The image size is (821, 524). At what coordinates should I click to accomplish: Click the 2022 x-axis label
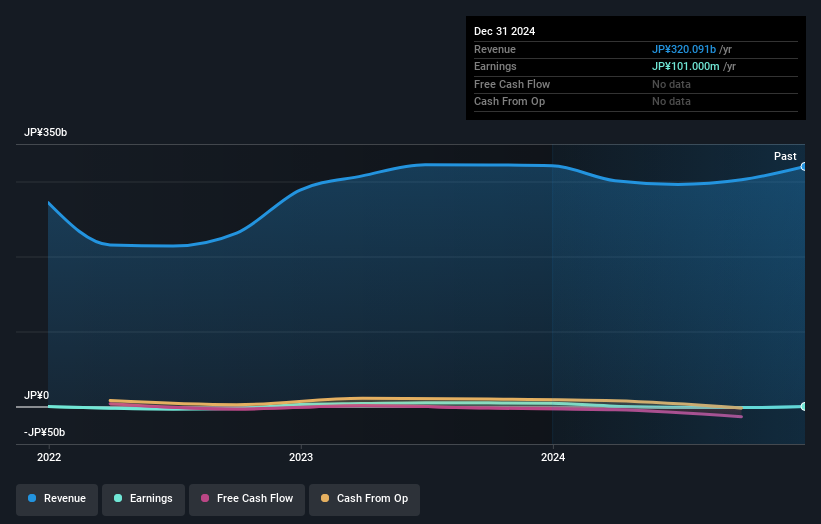[49, 458]
